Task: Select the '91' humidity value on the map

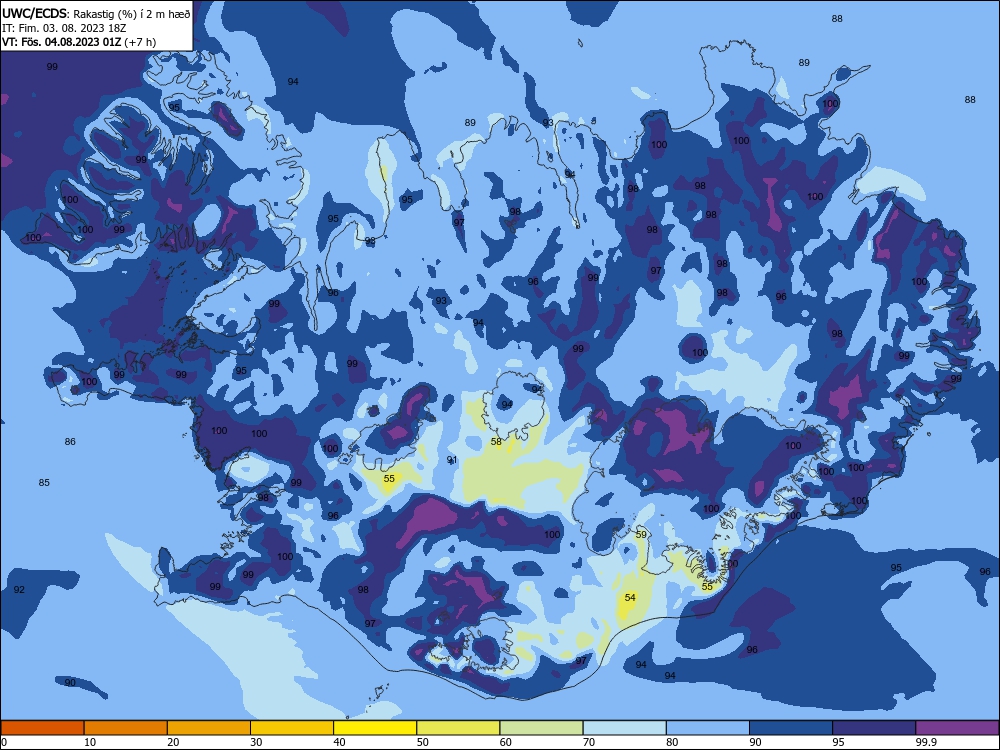Action: click(452, 460)
